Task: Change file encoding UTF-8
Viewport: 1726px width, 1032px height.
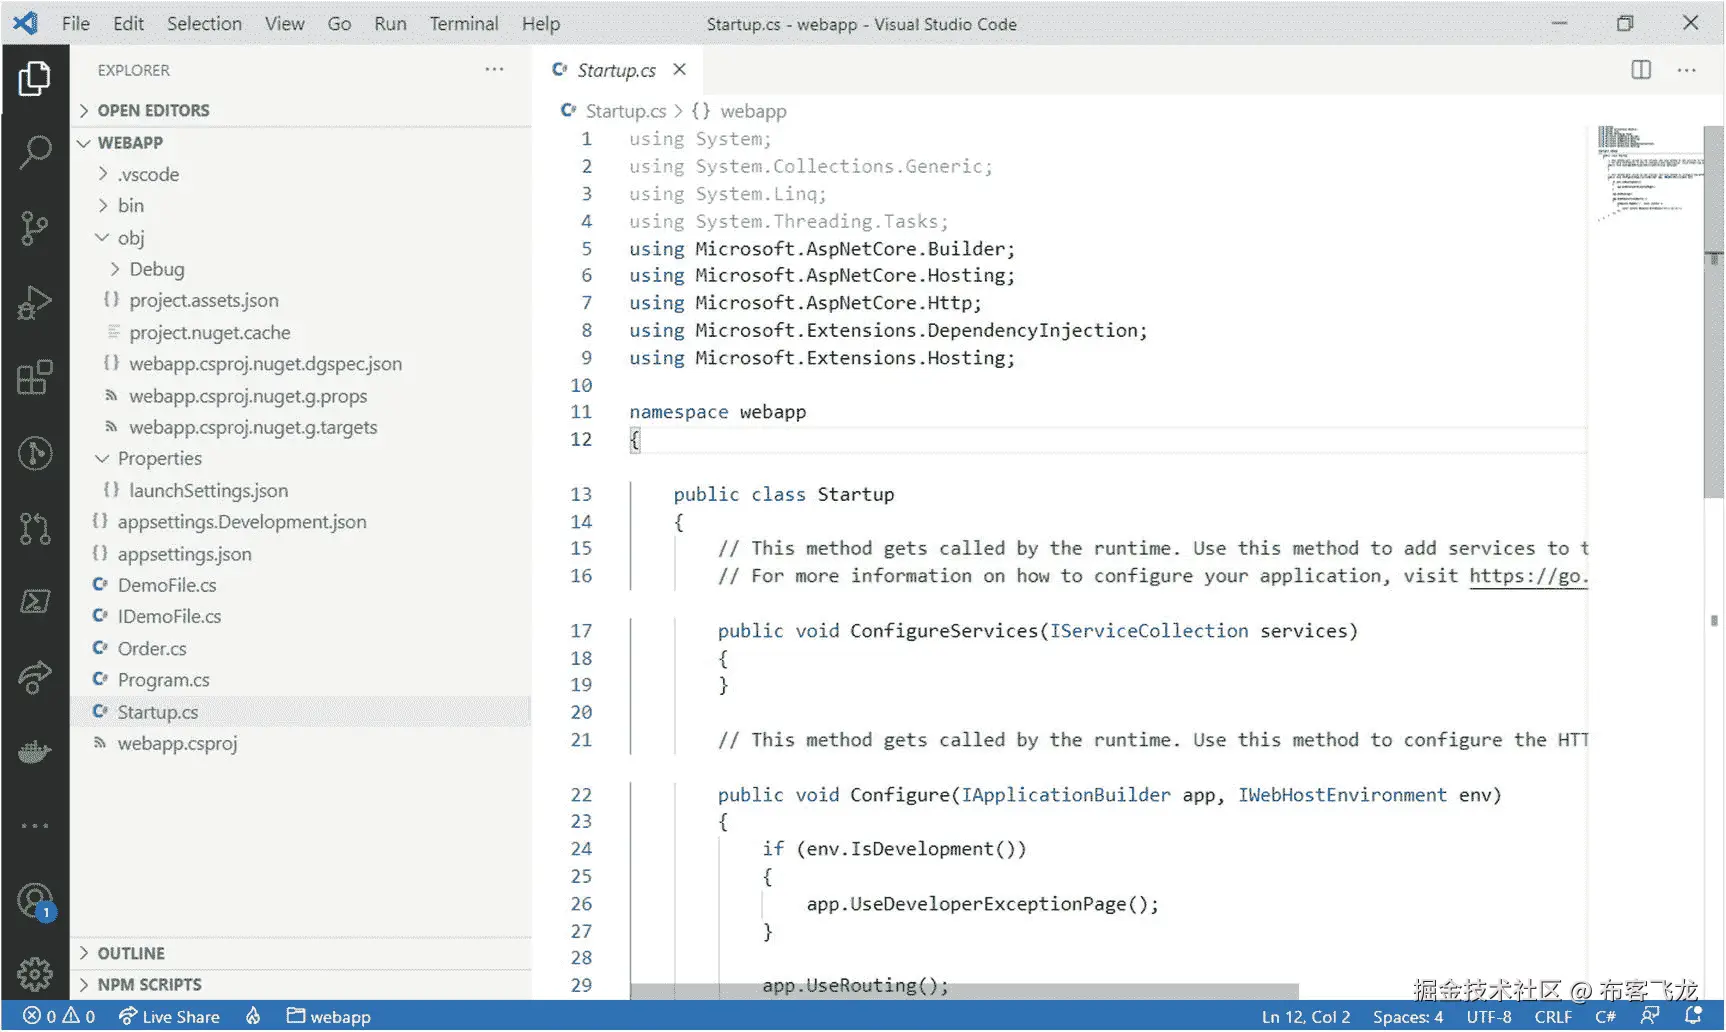Action: 1489,1016
